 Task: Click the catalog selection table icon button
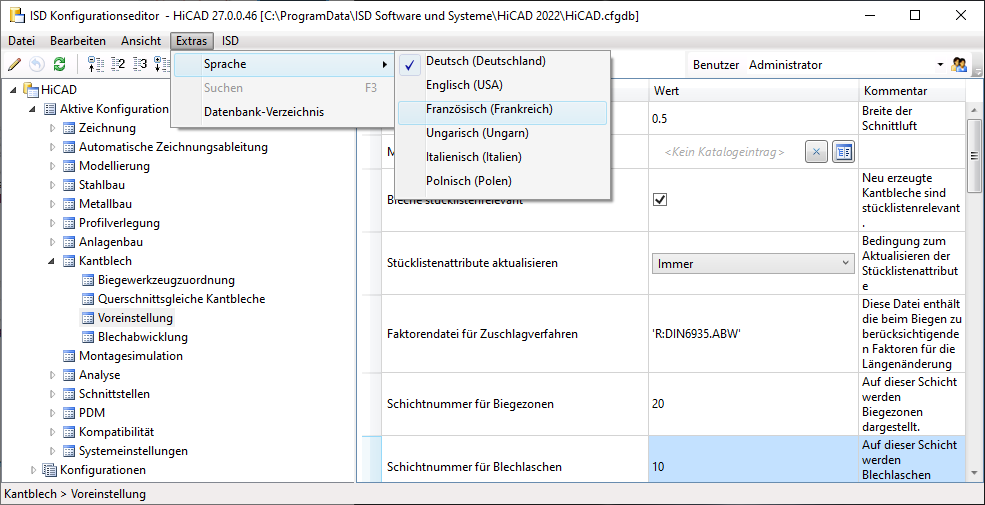(844, 151)
